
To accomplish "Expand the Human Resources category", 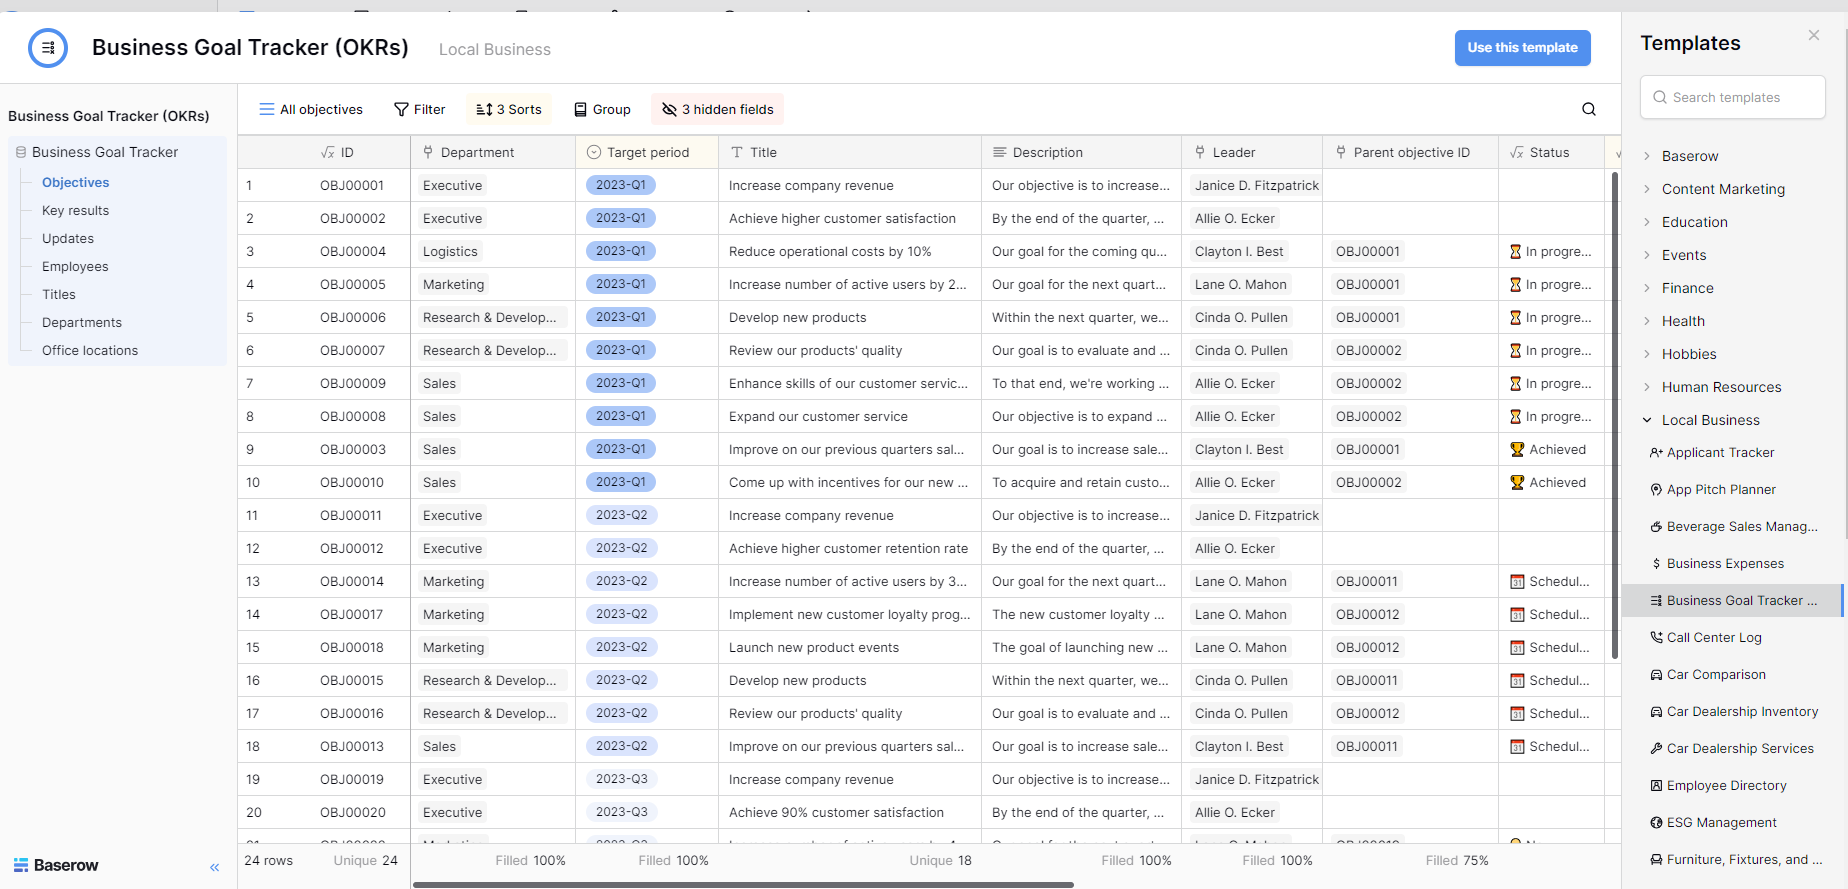I will point(1721,387).
